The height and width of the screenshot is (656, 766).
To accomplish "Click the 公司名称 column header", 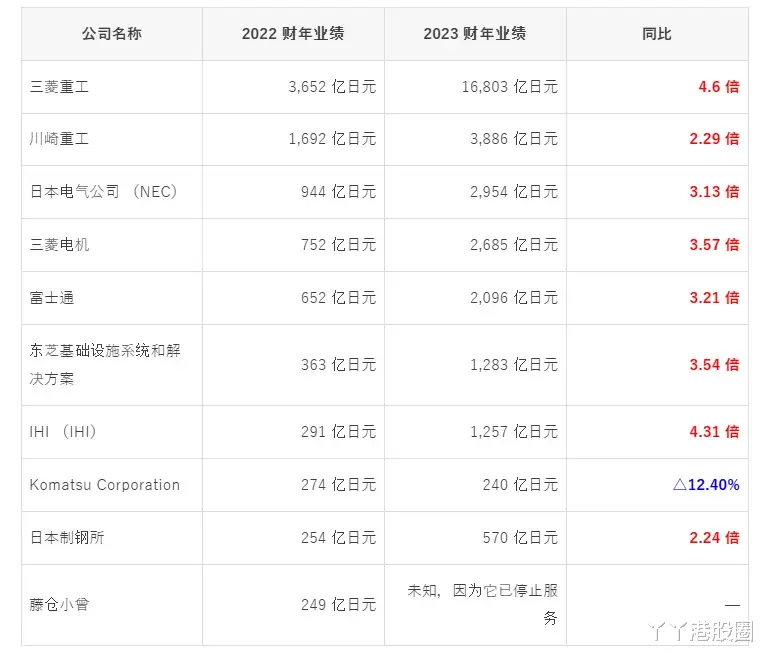I will click(112, 34).
